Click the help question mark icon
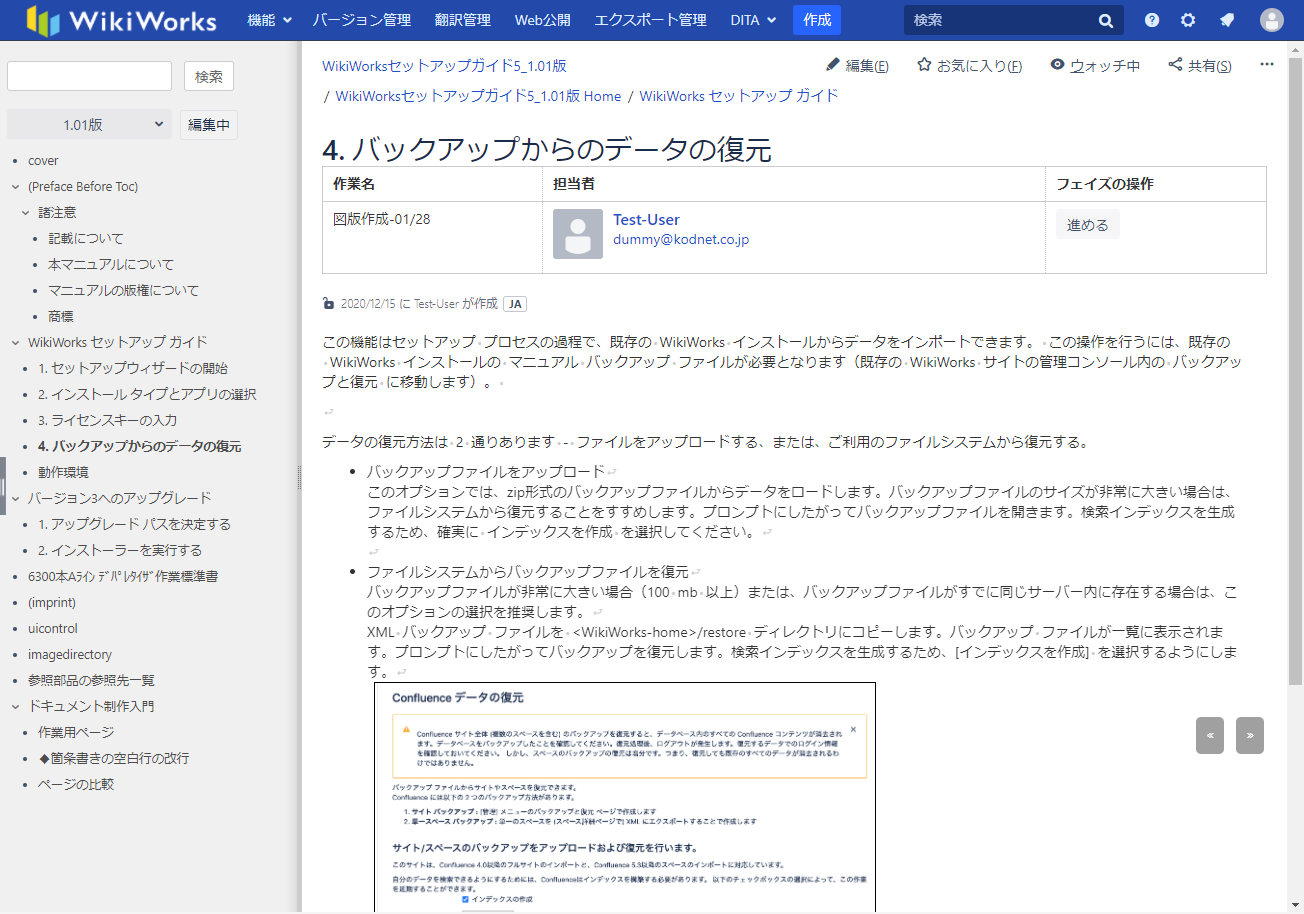 [1152, 20]
